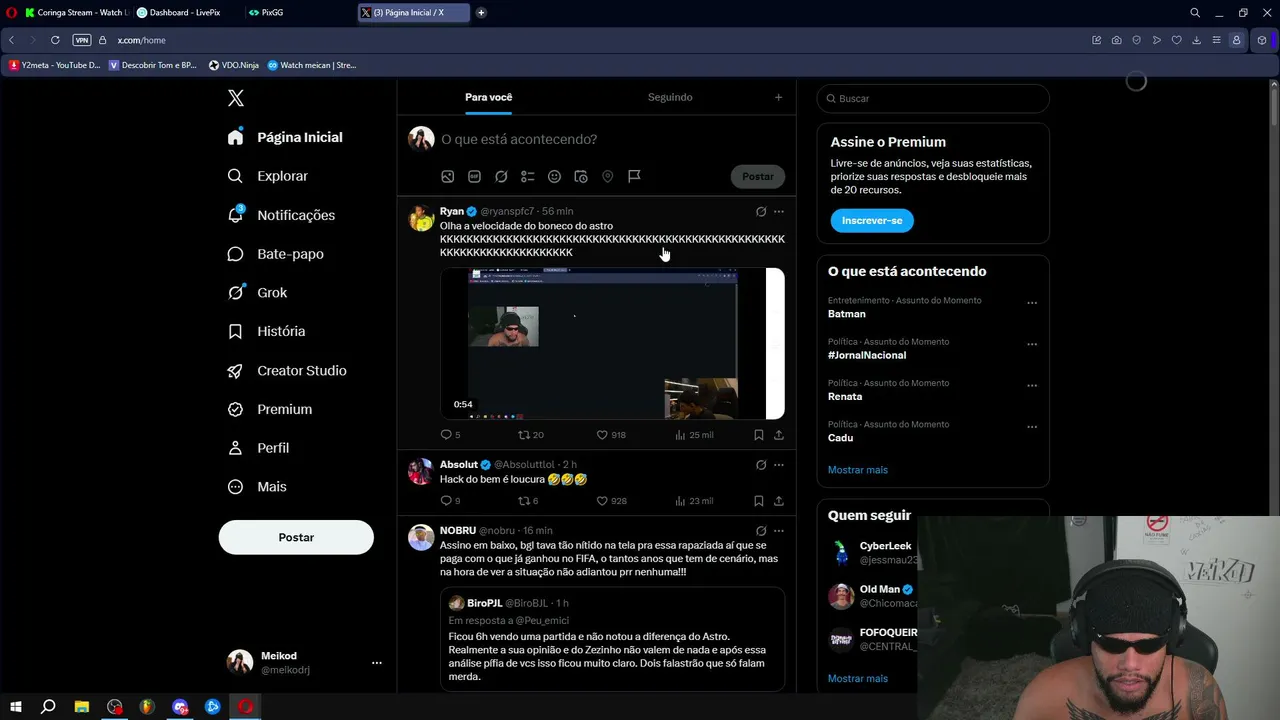The width and height of the screenshot is (1280, 720).
Task: Play the video in Ryan's post
Action: point(612,343)
